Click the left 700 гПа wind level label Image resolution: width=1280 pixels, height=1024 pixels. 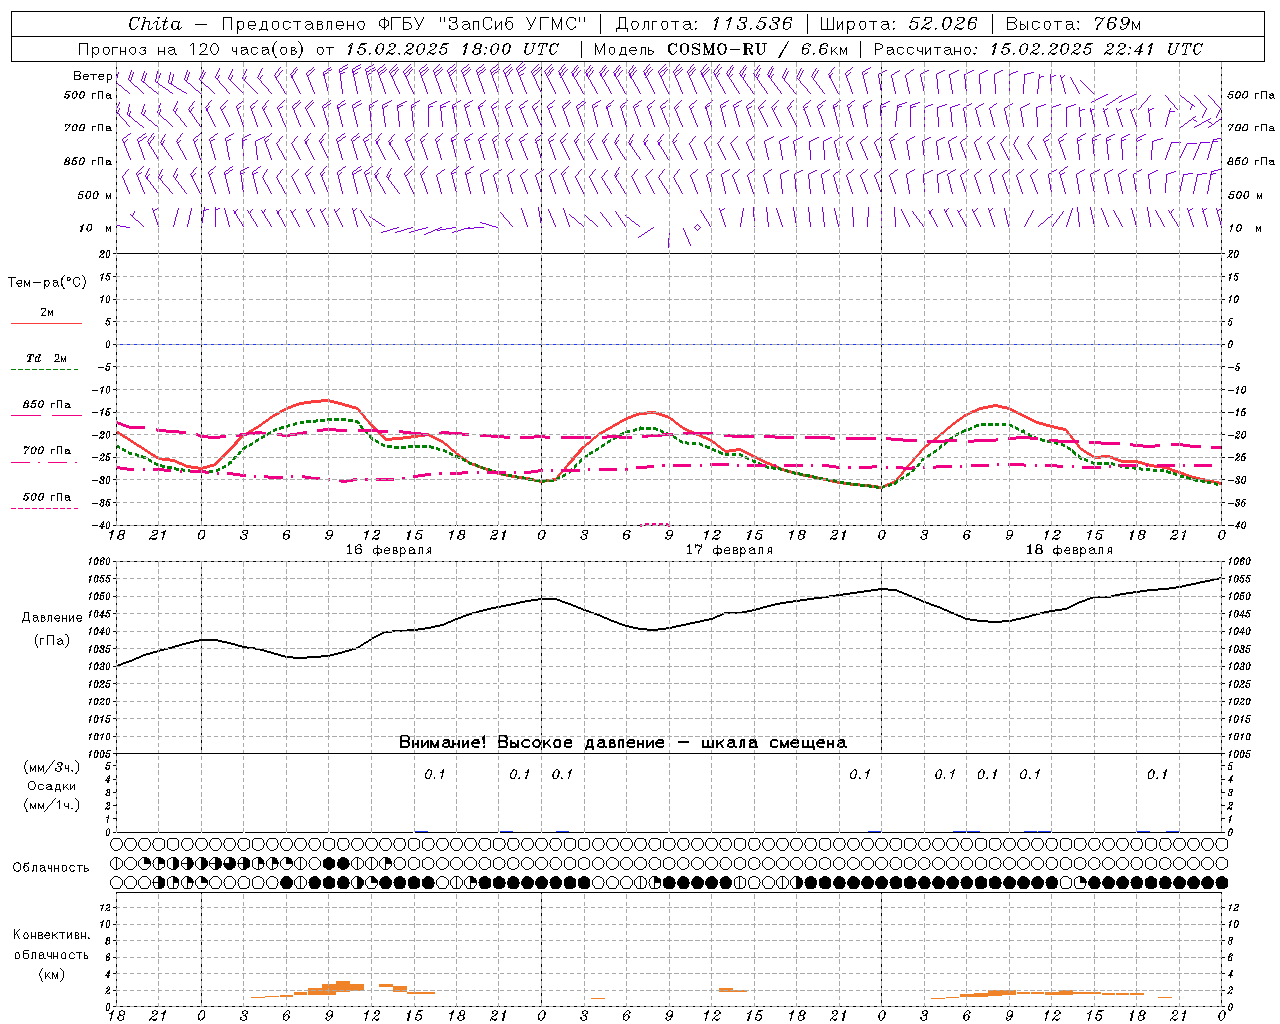click(88, 128)
